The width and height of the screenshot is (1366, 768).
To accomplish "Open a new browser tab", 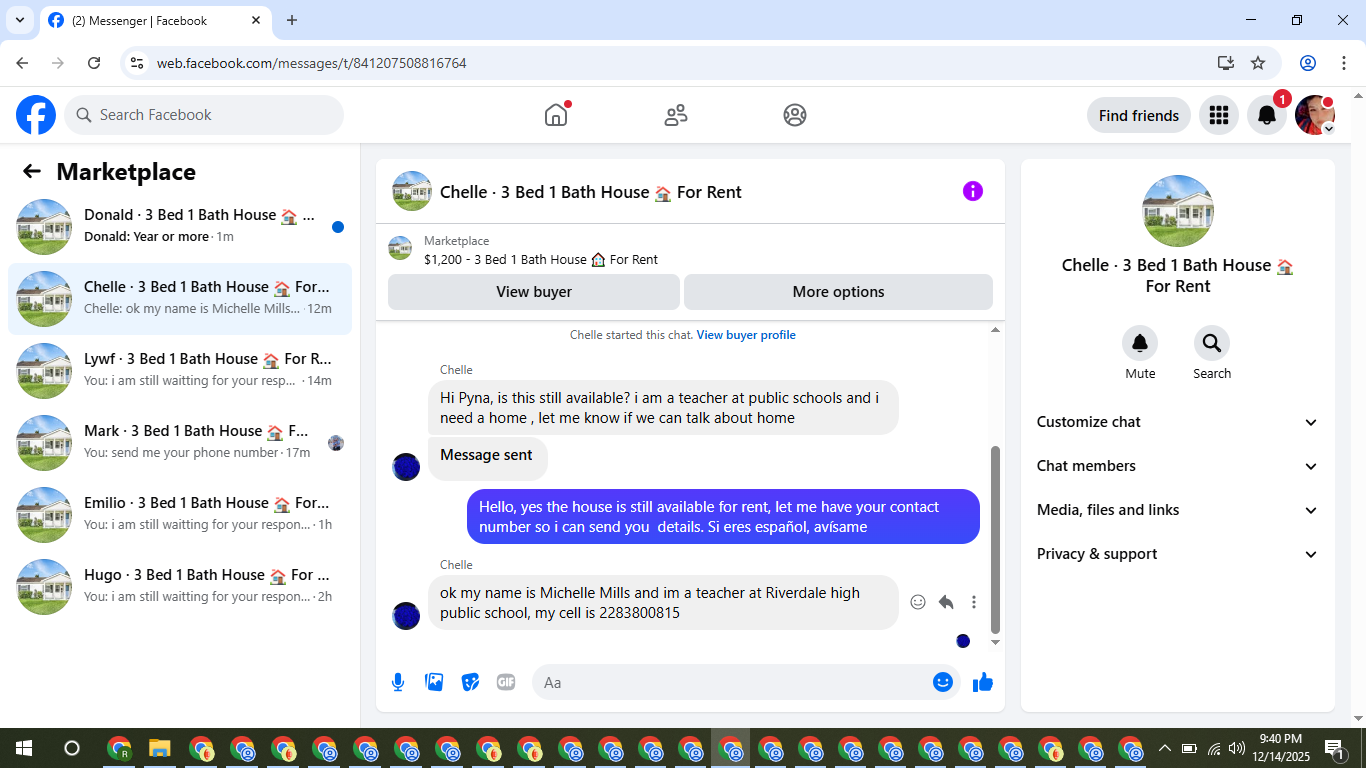I will click(x=292, y=20).
